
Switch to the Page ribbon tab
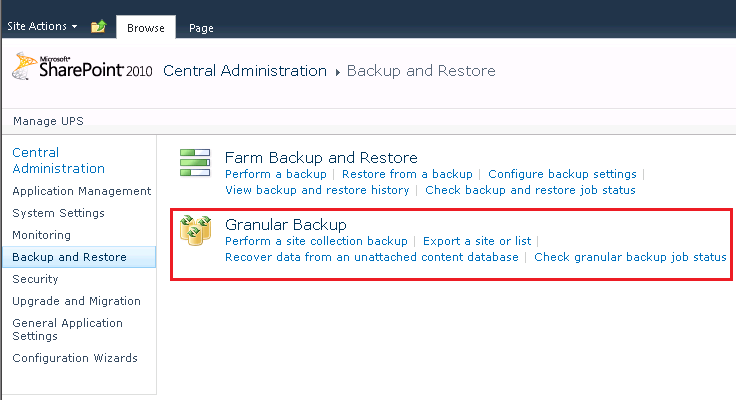(x=201, y=28)
